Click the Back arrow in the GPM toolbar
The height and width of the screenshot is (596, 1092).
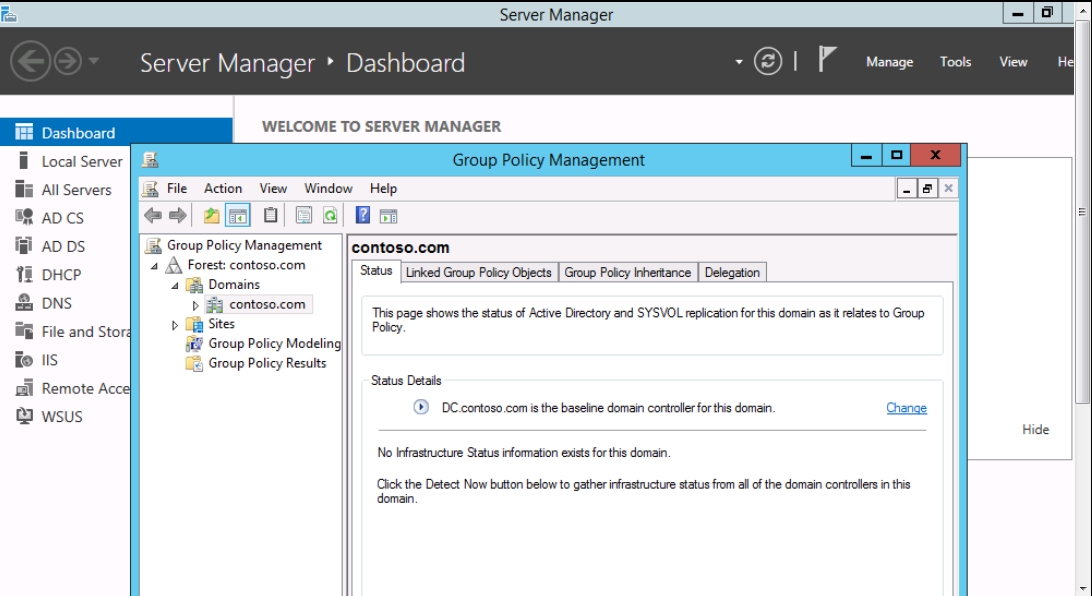(x=153, y=216)
